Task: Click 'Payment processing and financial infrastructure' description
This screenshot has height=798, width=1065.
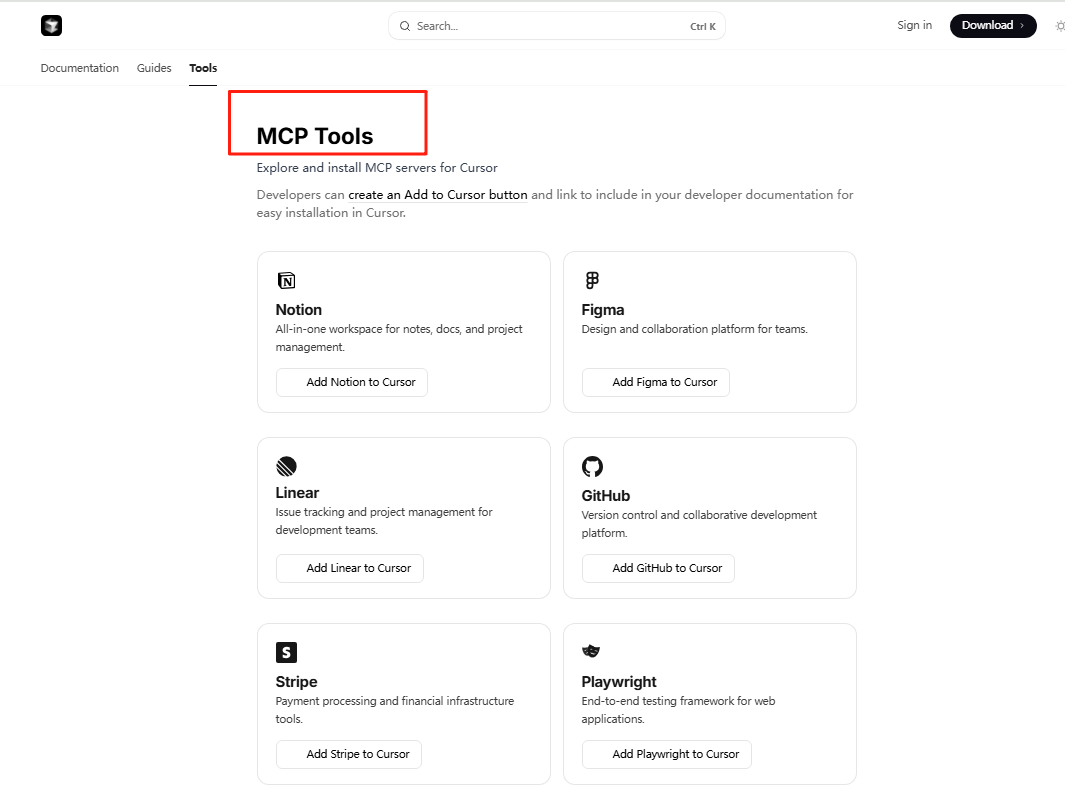Action: point(395,710)
